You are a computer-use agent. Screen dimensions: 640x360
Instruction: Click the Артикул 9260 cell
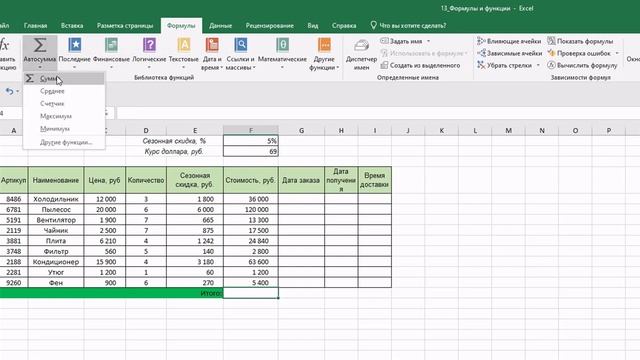click(x=14, y=283)
